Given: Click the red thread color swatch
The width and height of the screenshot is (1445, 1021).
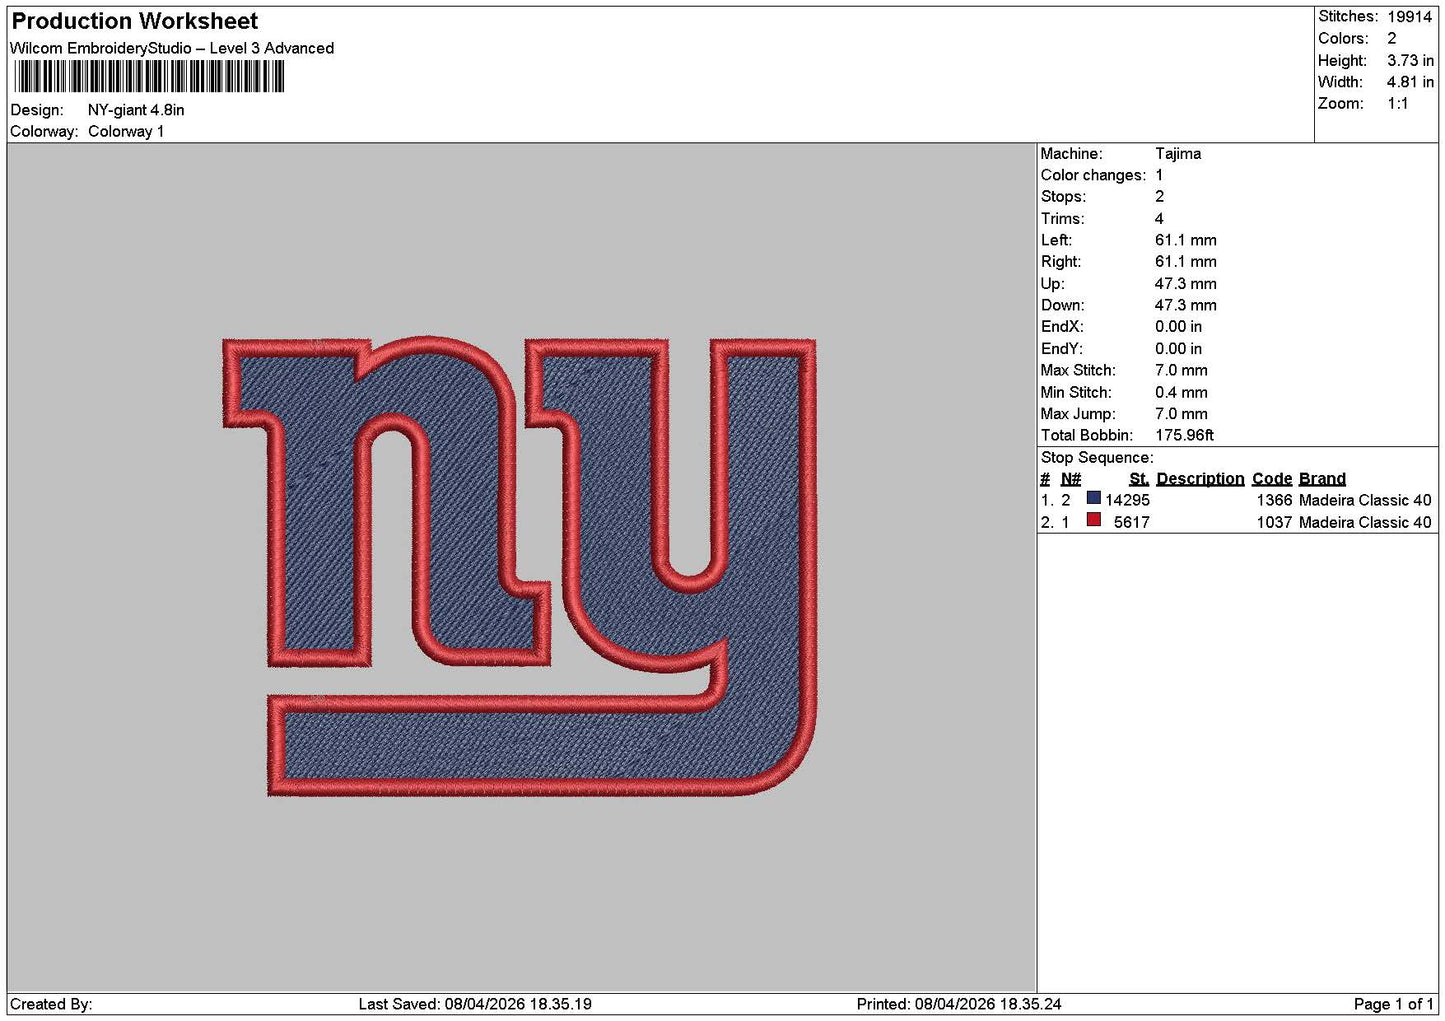Looking at the screenshot, I should pyautogui.click(x=1093, y=520).
